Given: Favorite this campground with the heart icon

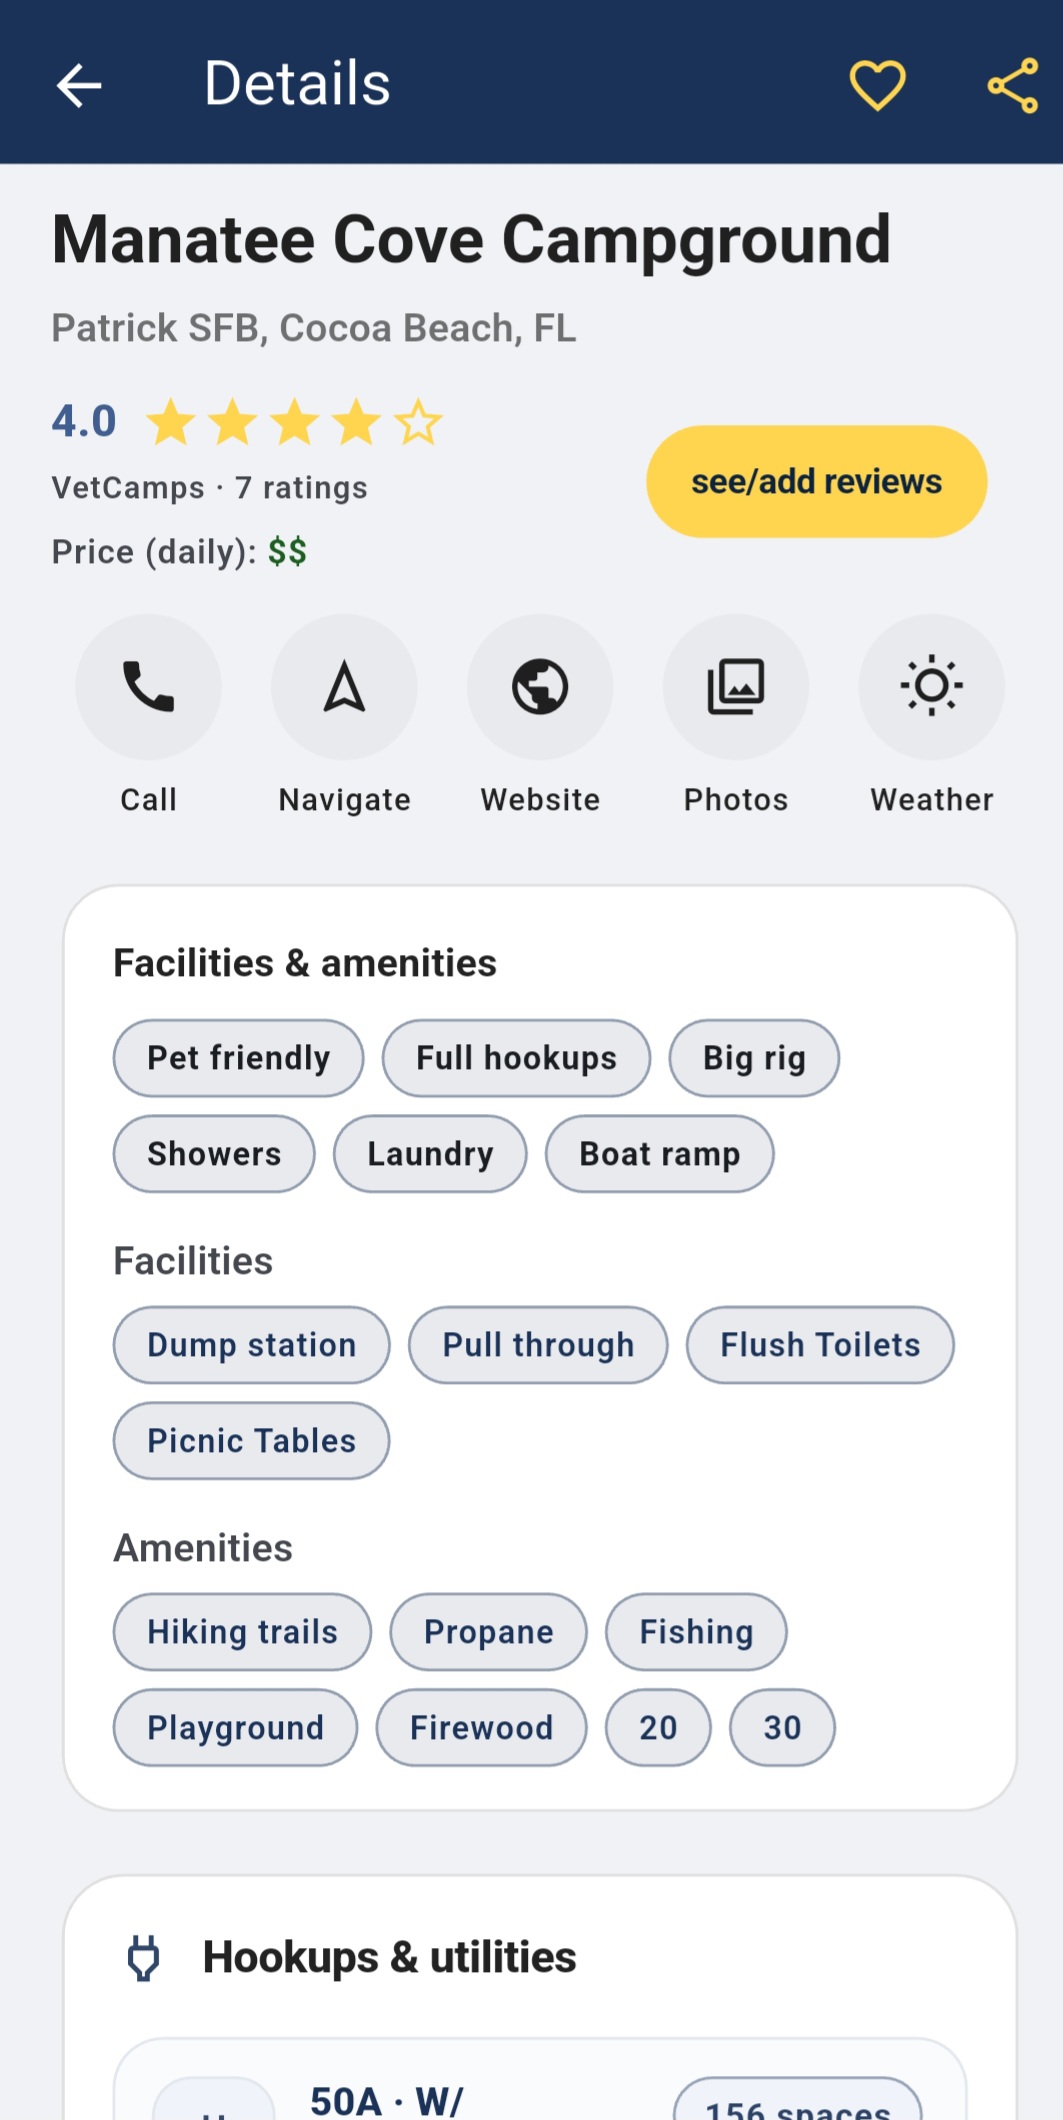Looking at the screenshot, I should pos(877,85).
